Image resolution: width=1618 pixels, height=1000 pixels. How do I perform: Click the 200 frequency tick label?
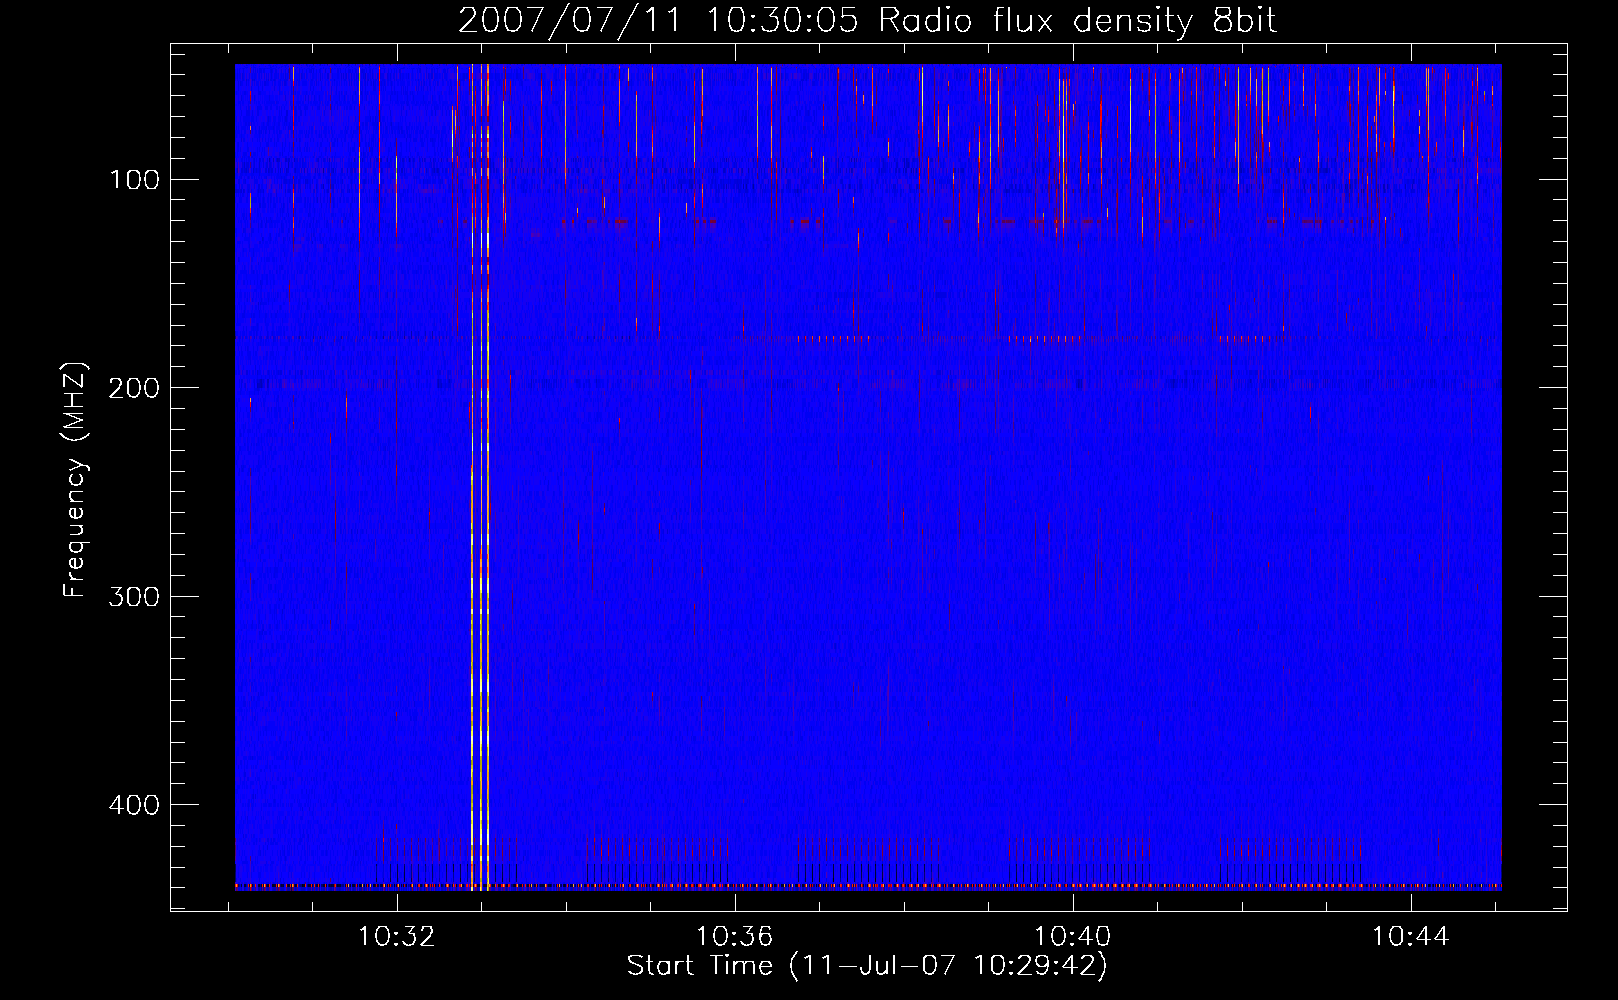134,388
